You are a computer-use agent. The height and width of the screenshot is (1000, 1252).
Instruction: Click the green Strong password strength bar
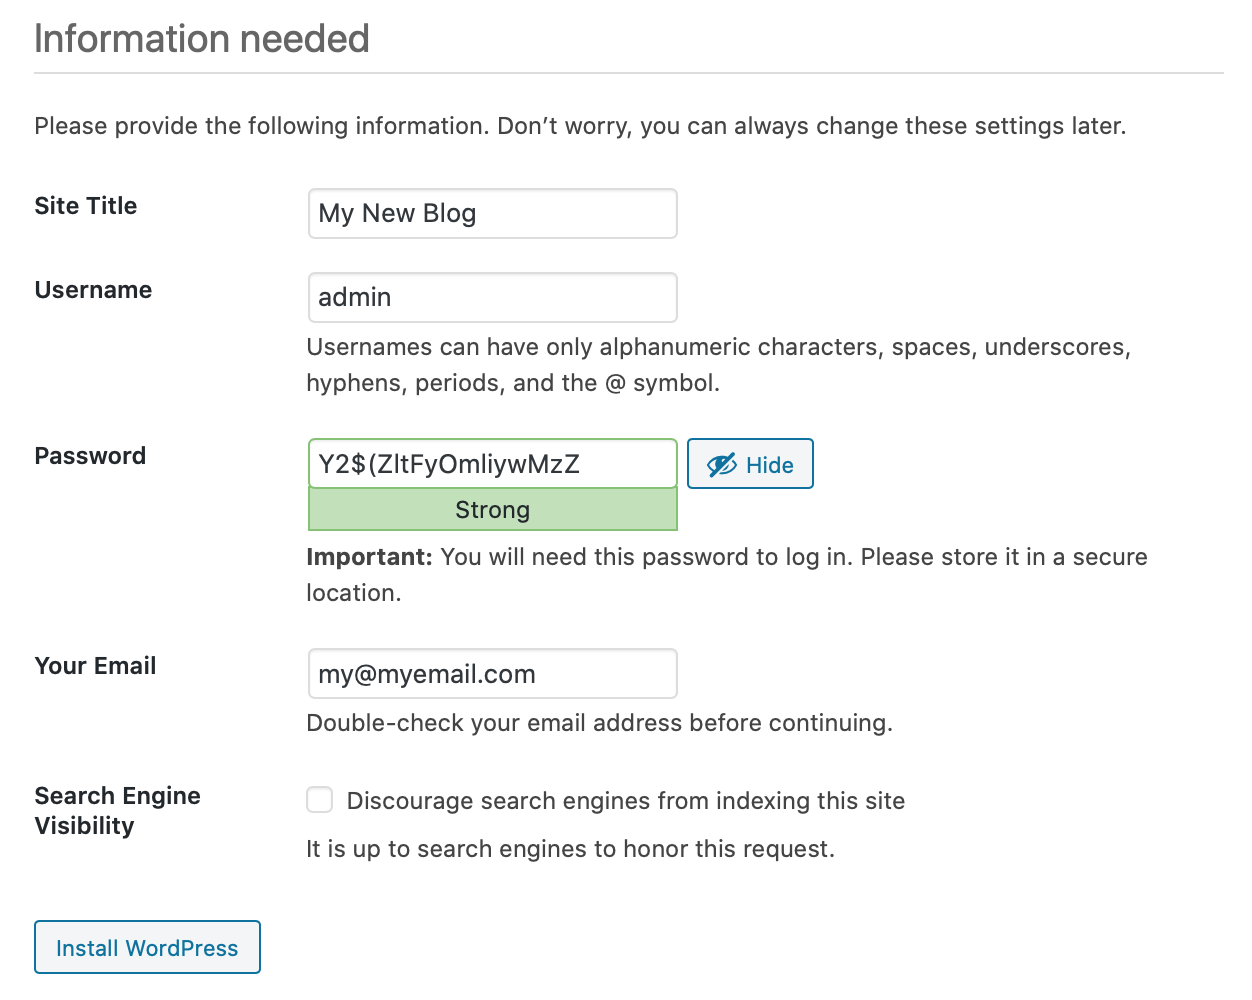point(492,510)
